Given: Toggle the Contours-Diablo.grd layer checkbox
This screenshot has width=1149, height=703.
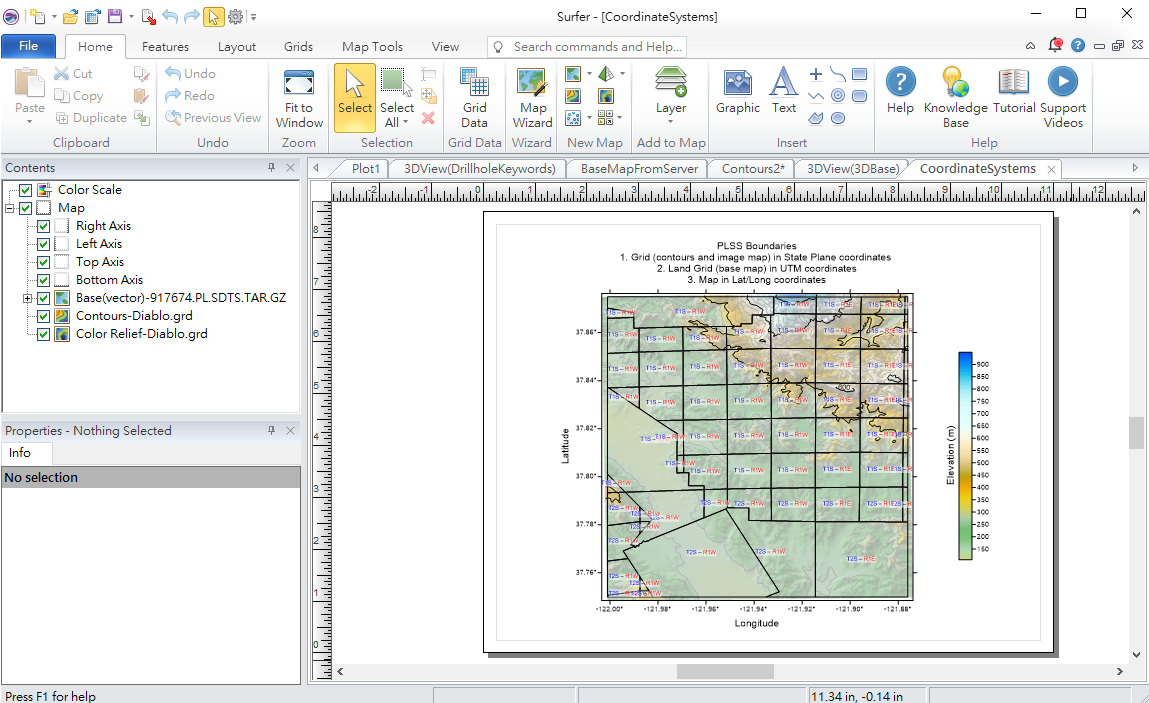Looking at the screenshot, I should [x=44, y=316].
